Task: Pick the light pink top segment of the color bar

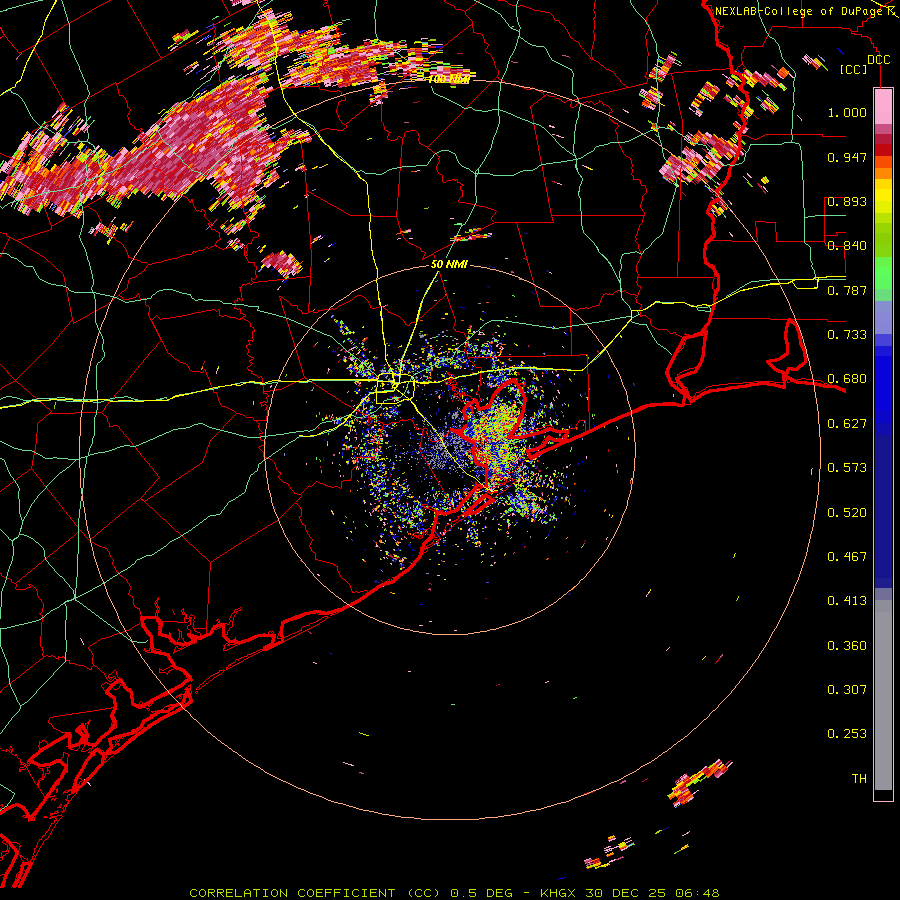Action: click(x=883, y=107)
